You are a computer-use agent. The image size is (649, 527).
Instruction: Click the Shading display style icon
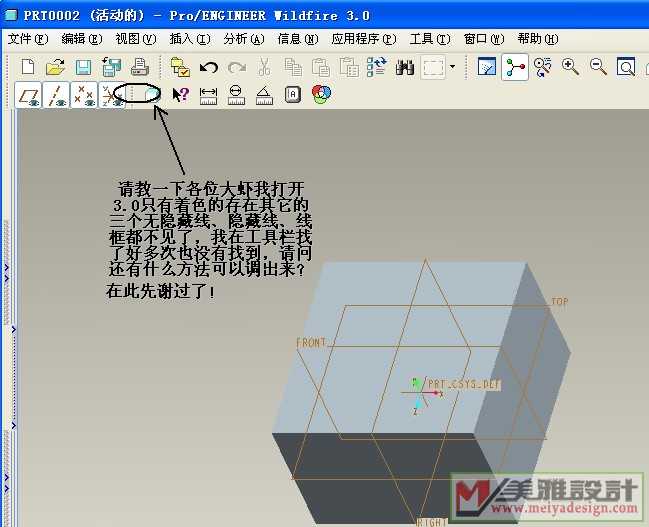tap(152, 94)
